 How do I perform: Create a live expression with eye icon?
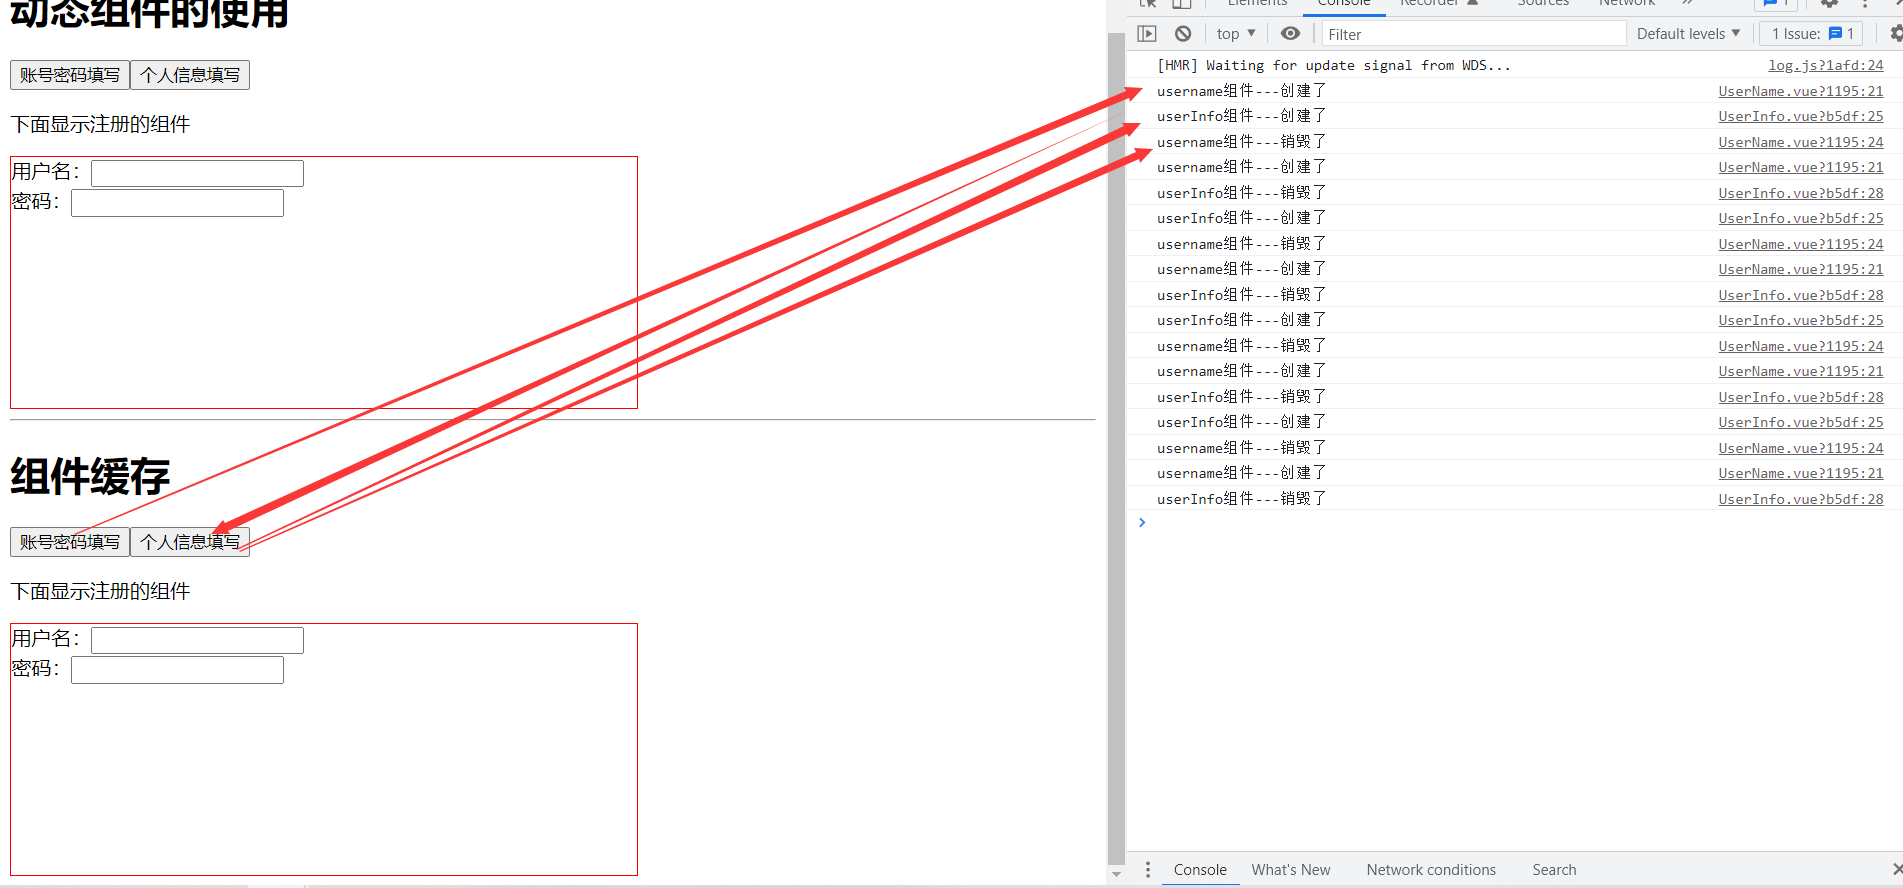[1291, 34]
